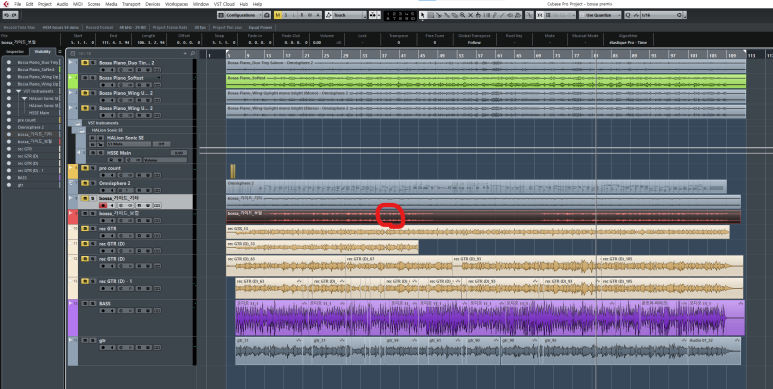Click the camera snapshot icon beside Configurations
This screenshot has height=389, width=773.
[267, 15]
